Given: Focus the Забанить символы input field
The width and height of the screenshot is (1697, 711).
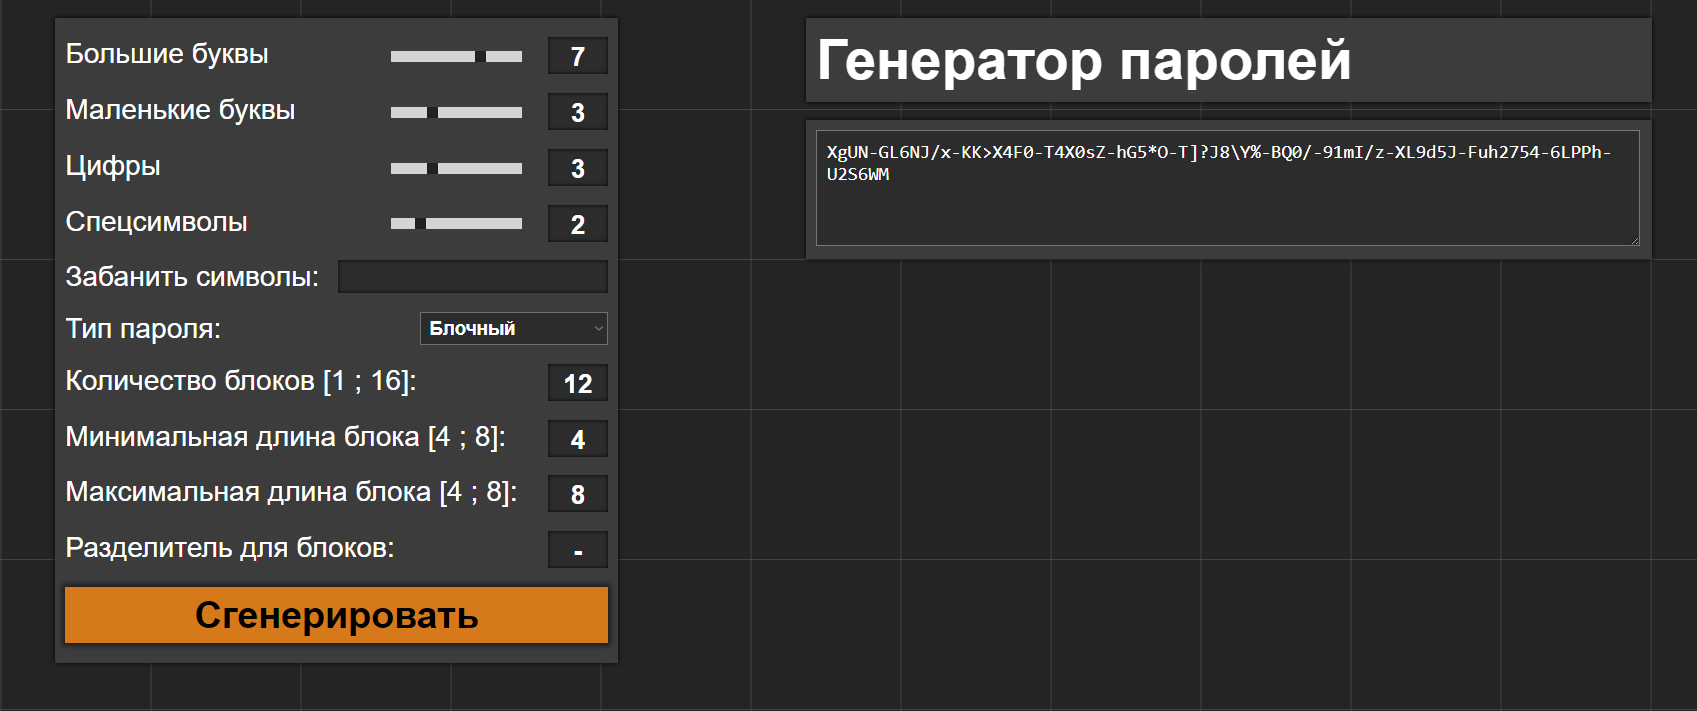Looking at the screenshot, I should (x=473, y=277).
